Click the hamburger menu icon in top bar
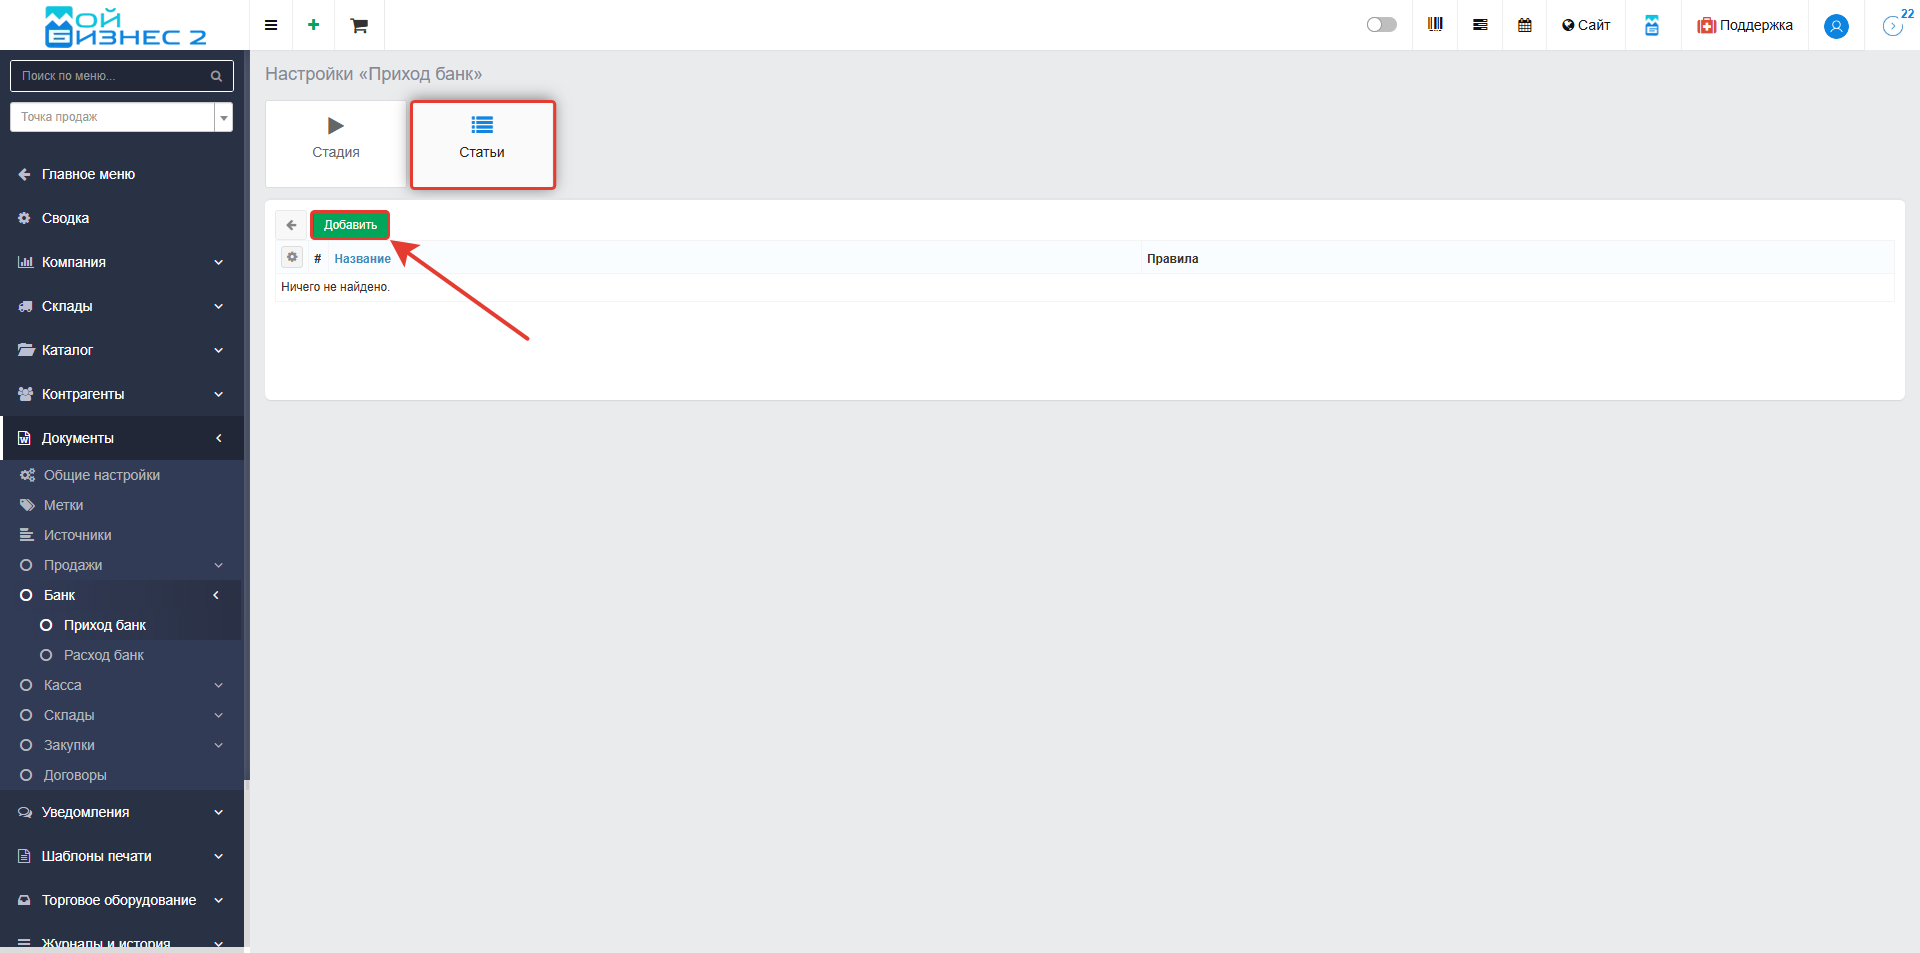This screenshot has height=953, width=1920. tap(271, 25)
